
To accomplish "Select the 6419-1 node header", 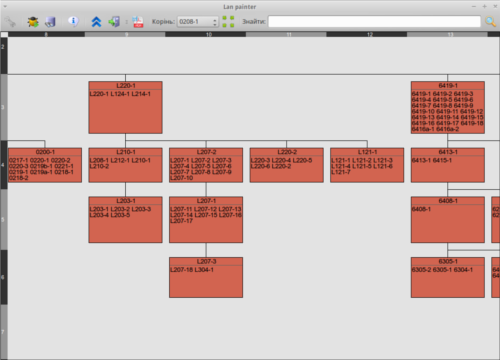I will (448, 86).
